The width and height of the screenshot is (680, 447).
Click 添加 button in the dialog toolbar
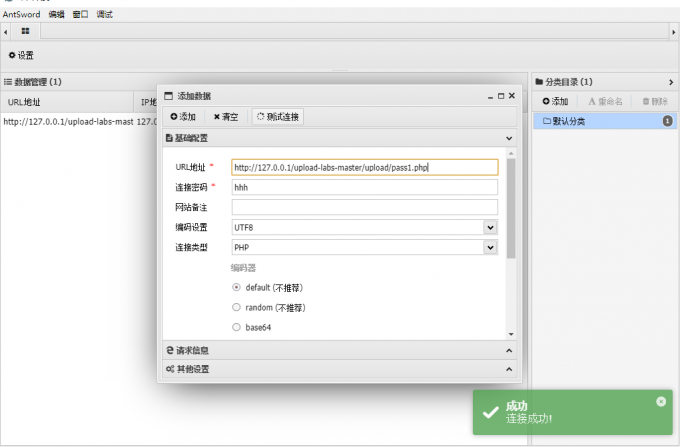tap(183, 117)
